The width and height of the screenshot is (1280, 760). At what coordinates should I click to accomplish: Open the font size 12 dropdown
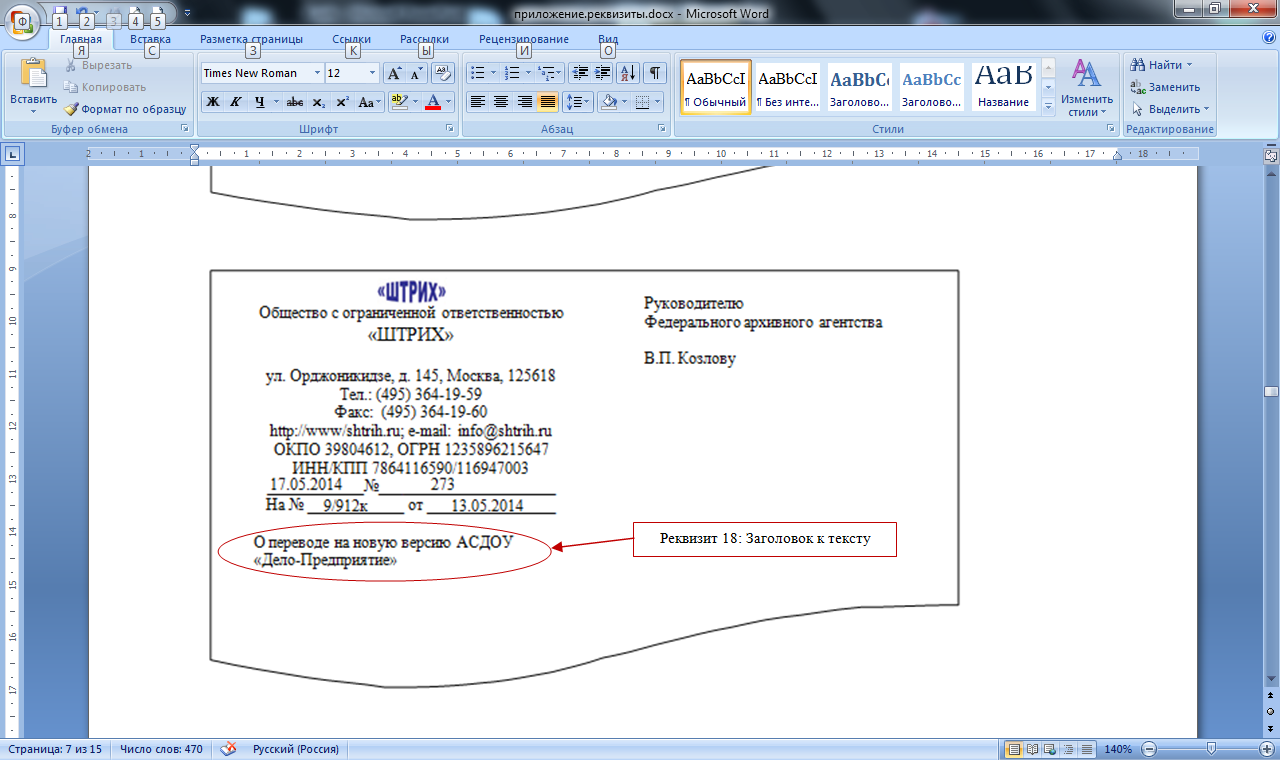373,73
